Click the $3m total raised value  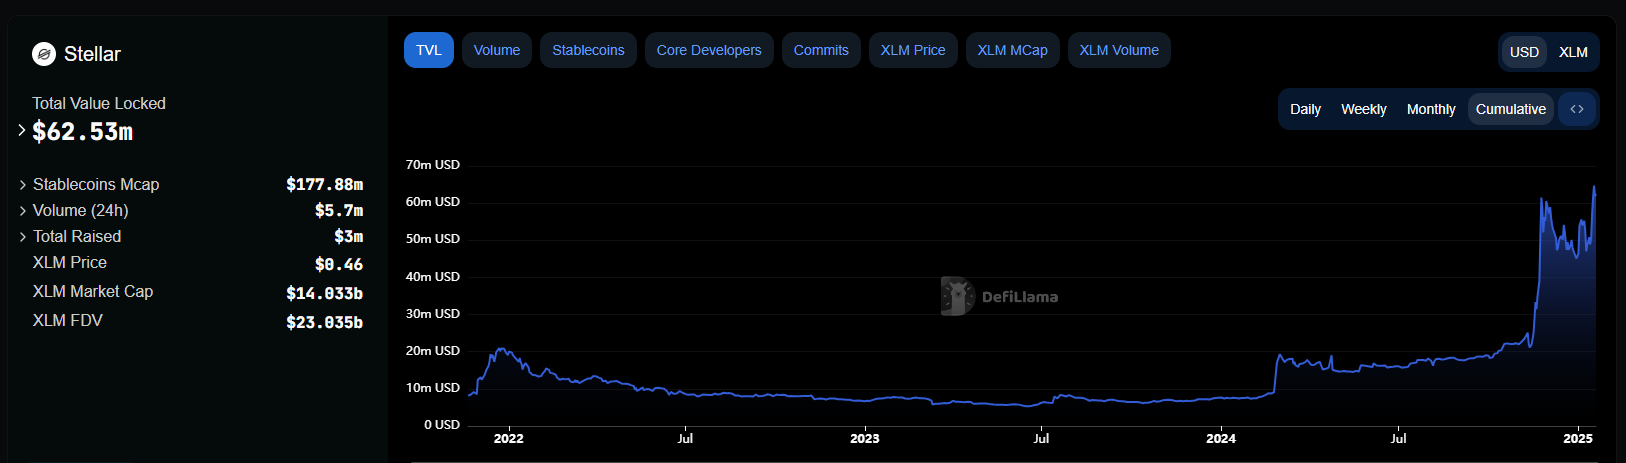click(x=349, y=236)
